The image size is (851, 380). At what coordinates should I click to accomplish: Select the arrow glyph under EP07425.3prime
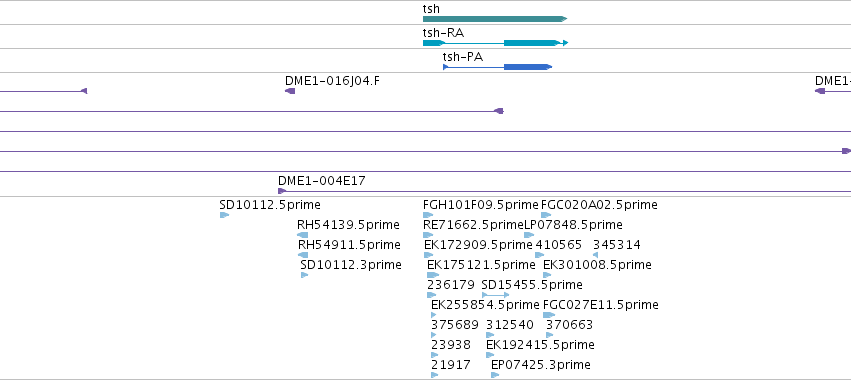[x=495, y=375]
